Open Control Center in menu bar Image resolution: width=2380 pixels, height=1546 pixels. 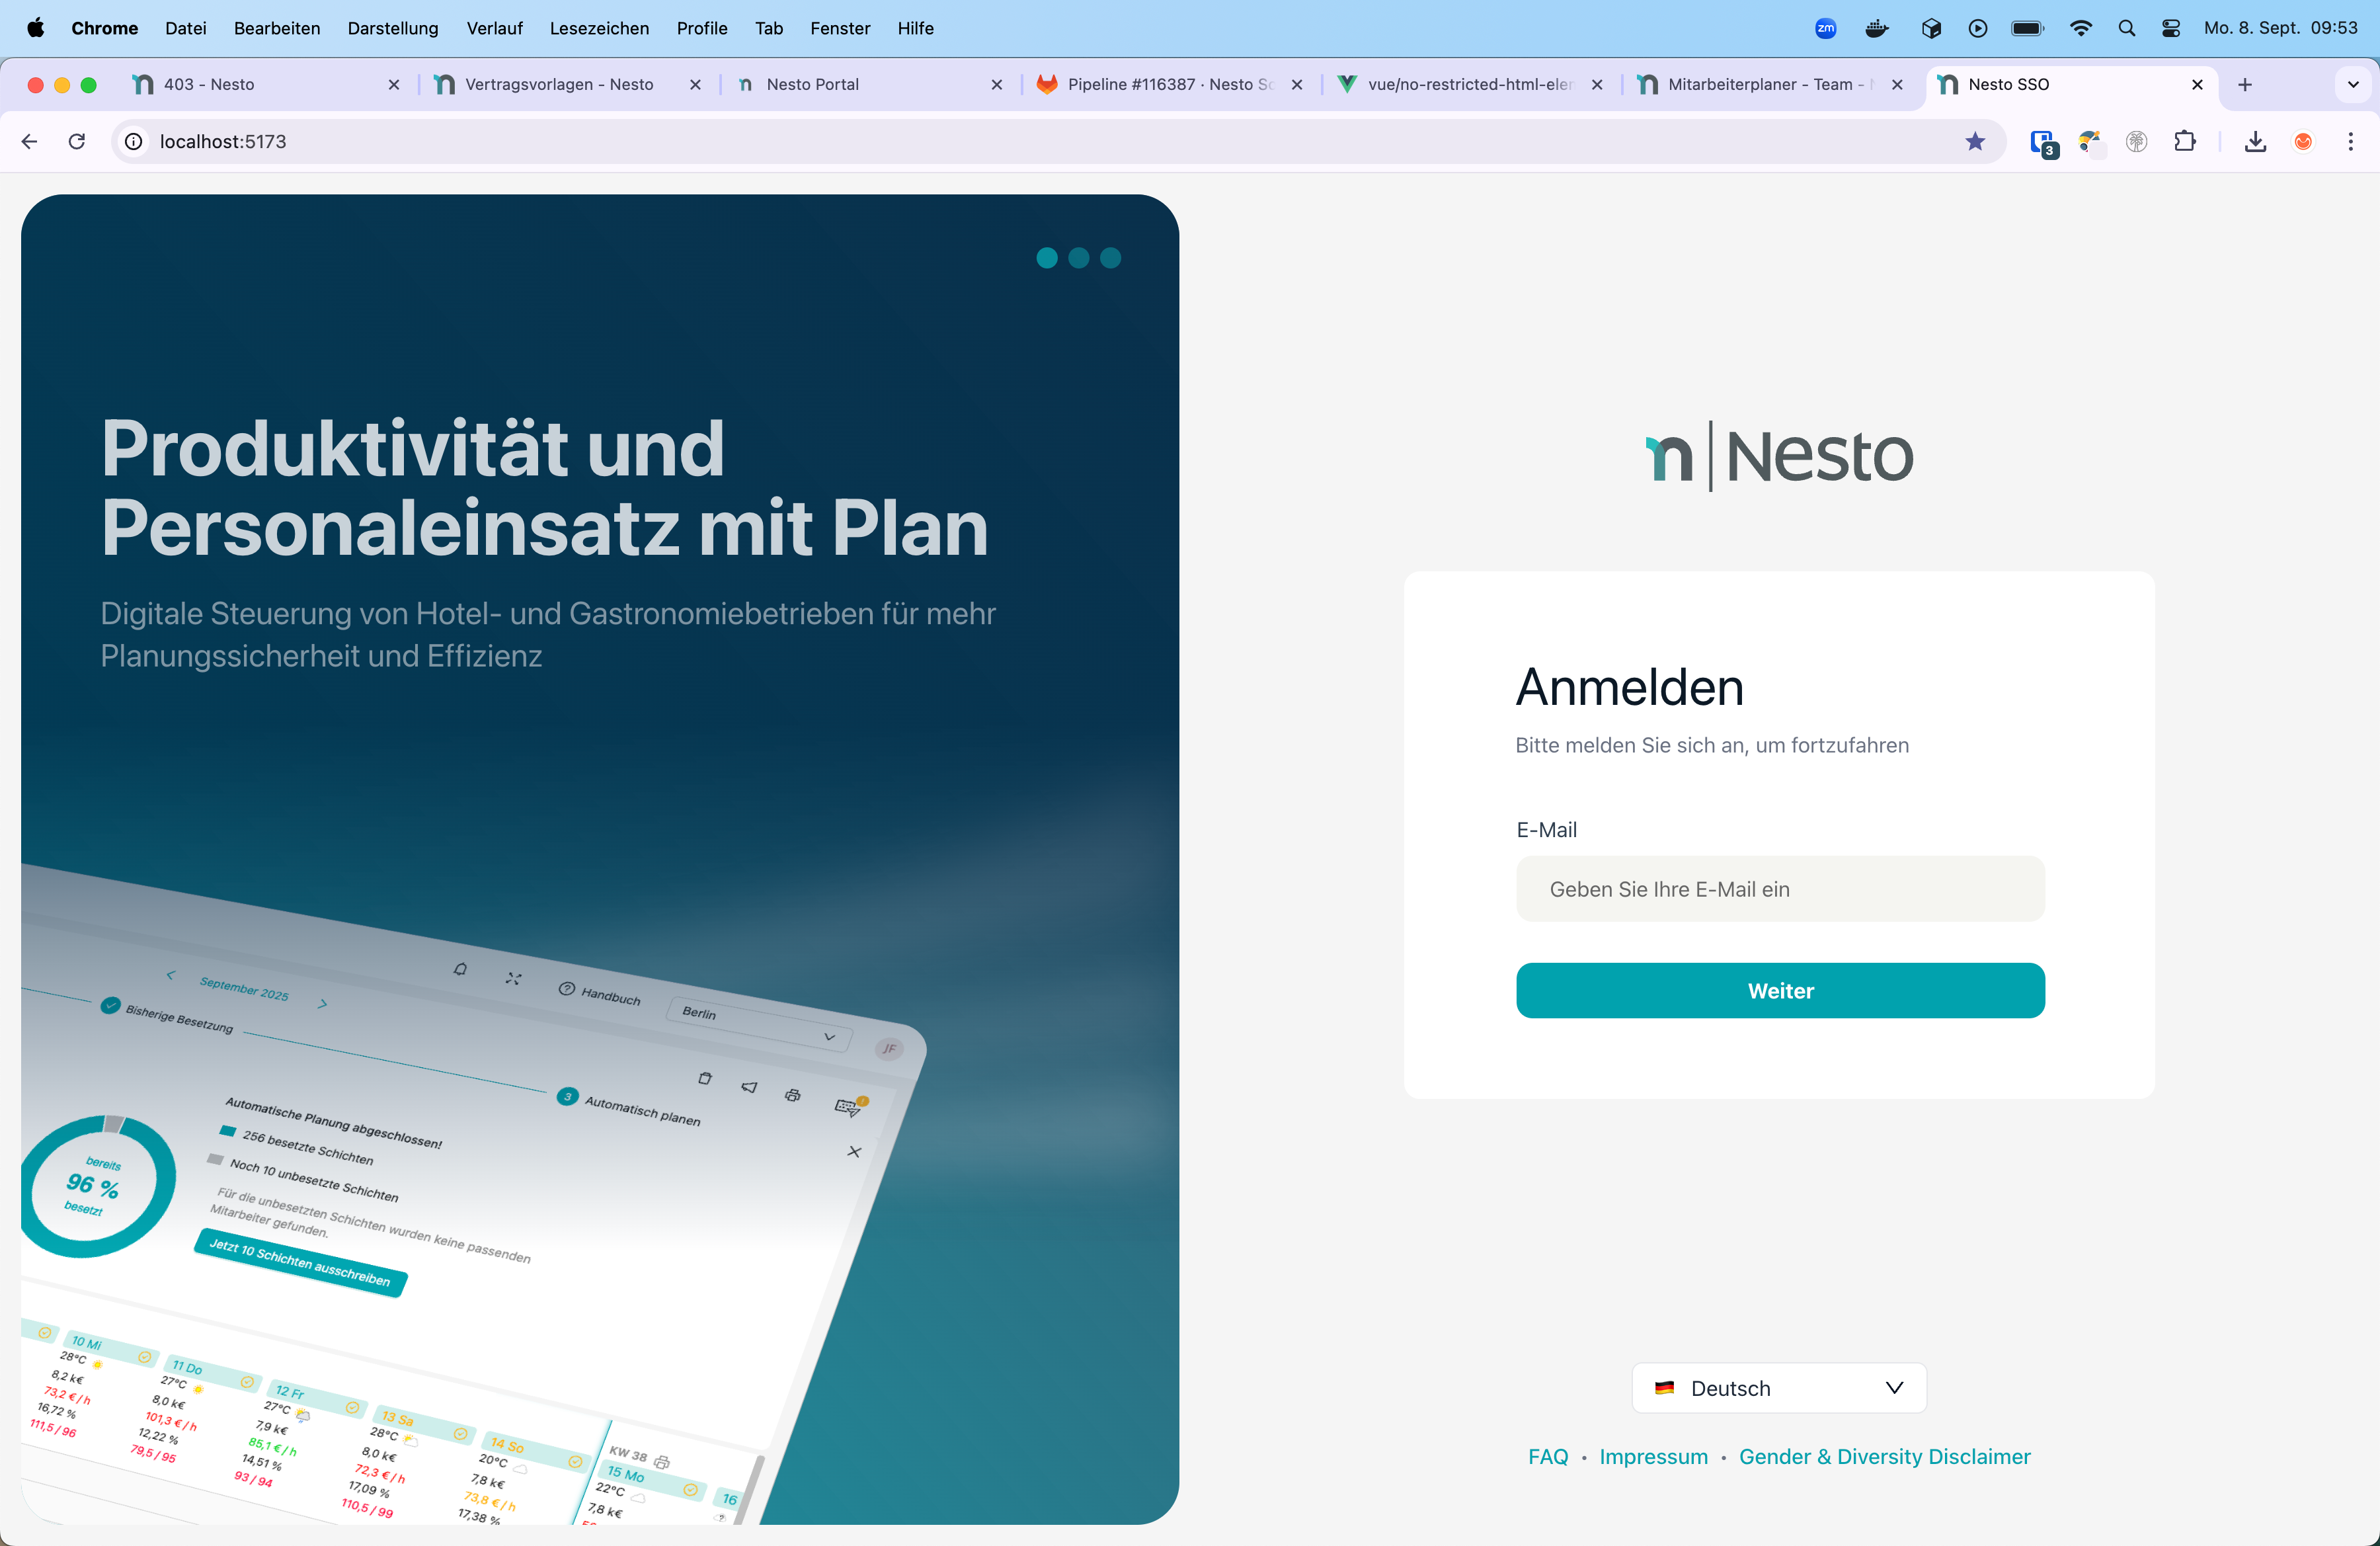2170,28
